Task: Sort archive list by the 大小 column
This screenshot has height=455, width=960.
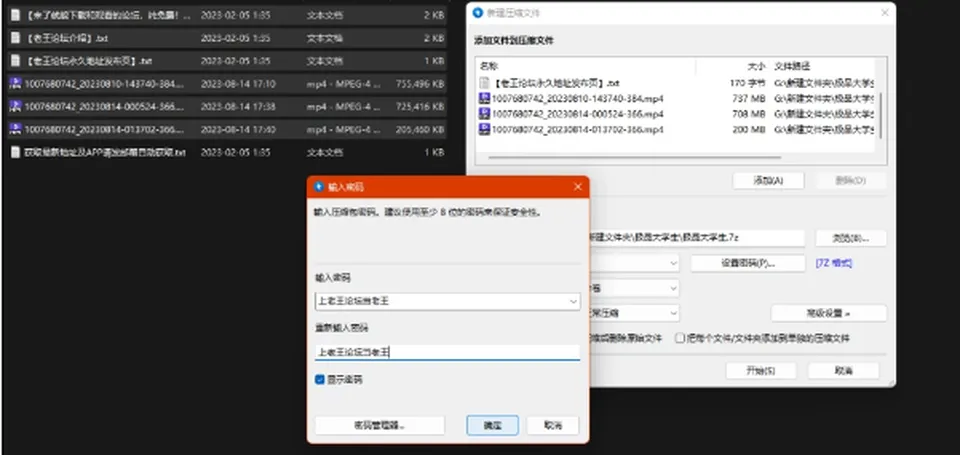Action: point(757,66)
